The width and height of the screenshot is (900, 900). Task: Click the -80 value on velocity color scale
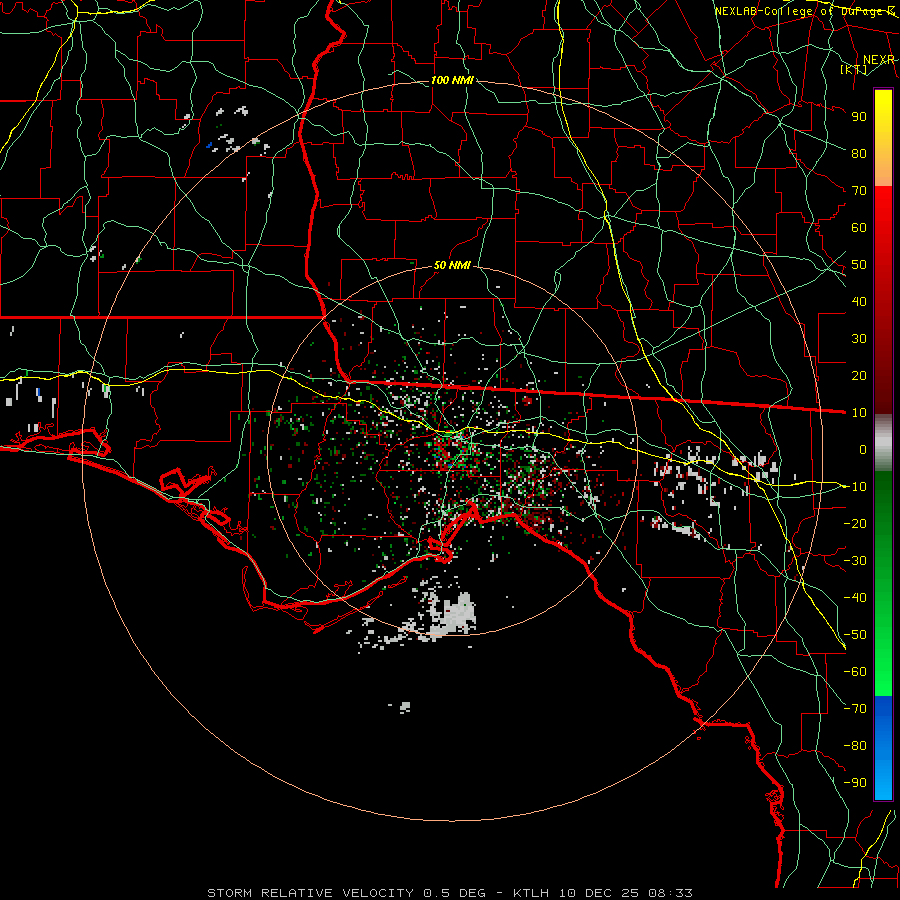coord(855,746)
